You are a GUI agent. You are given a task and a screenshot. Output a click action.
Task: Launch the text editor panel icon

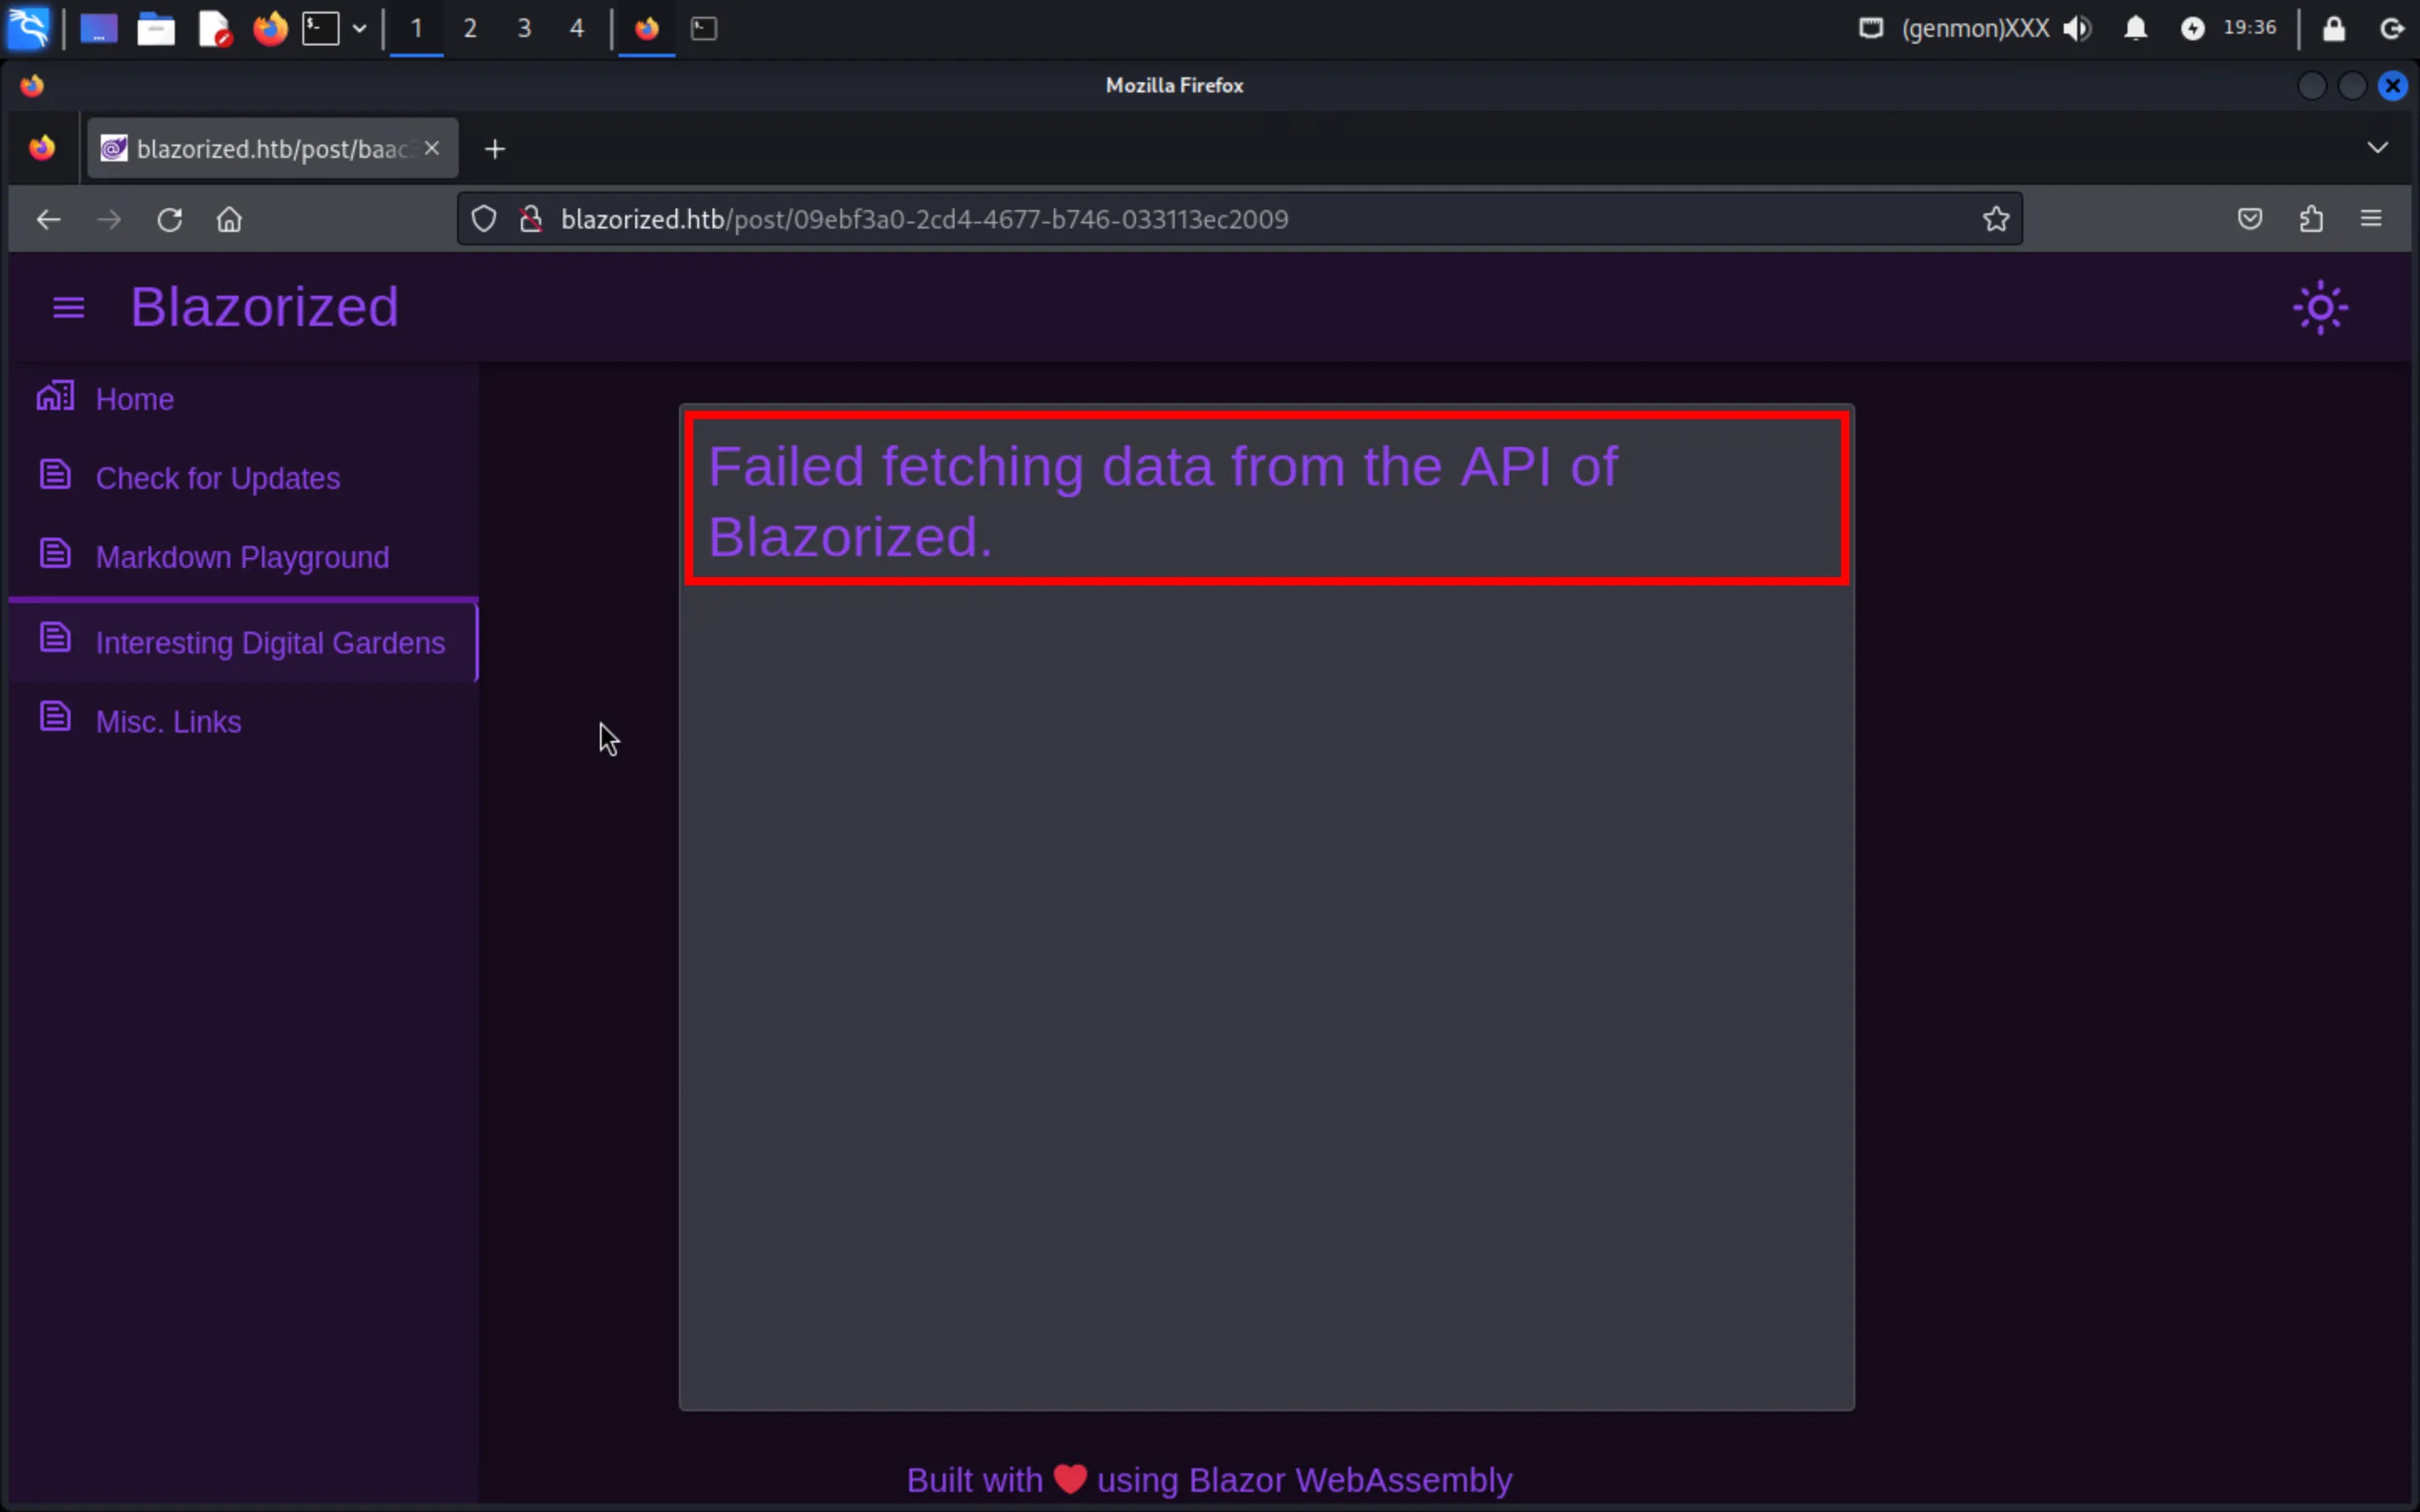[214, 29]
